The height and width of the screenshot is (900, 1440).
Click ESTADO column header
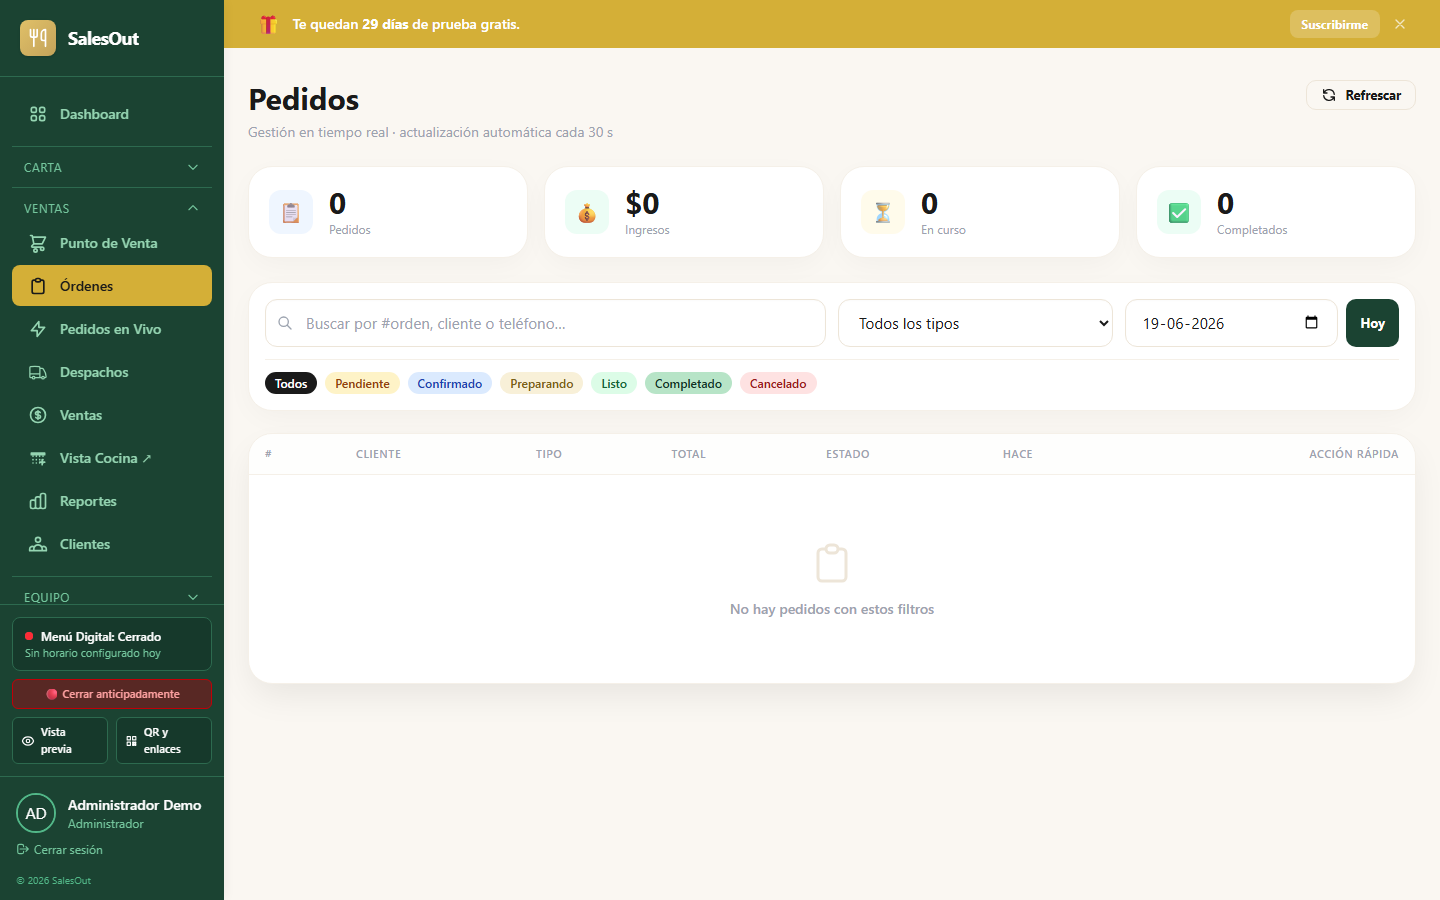847,454
